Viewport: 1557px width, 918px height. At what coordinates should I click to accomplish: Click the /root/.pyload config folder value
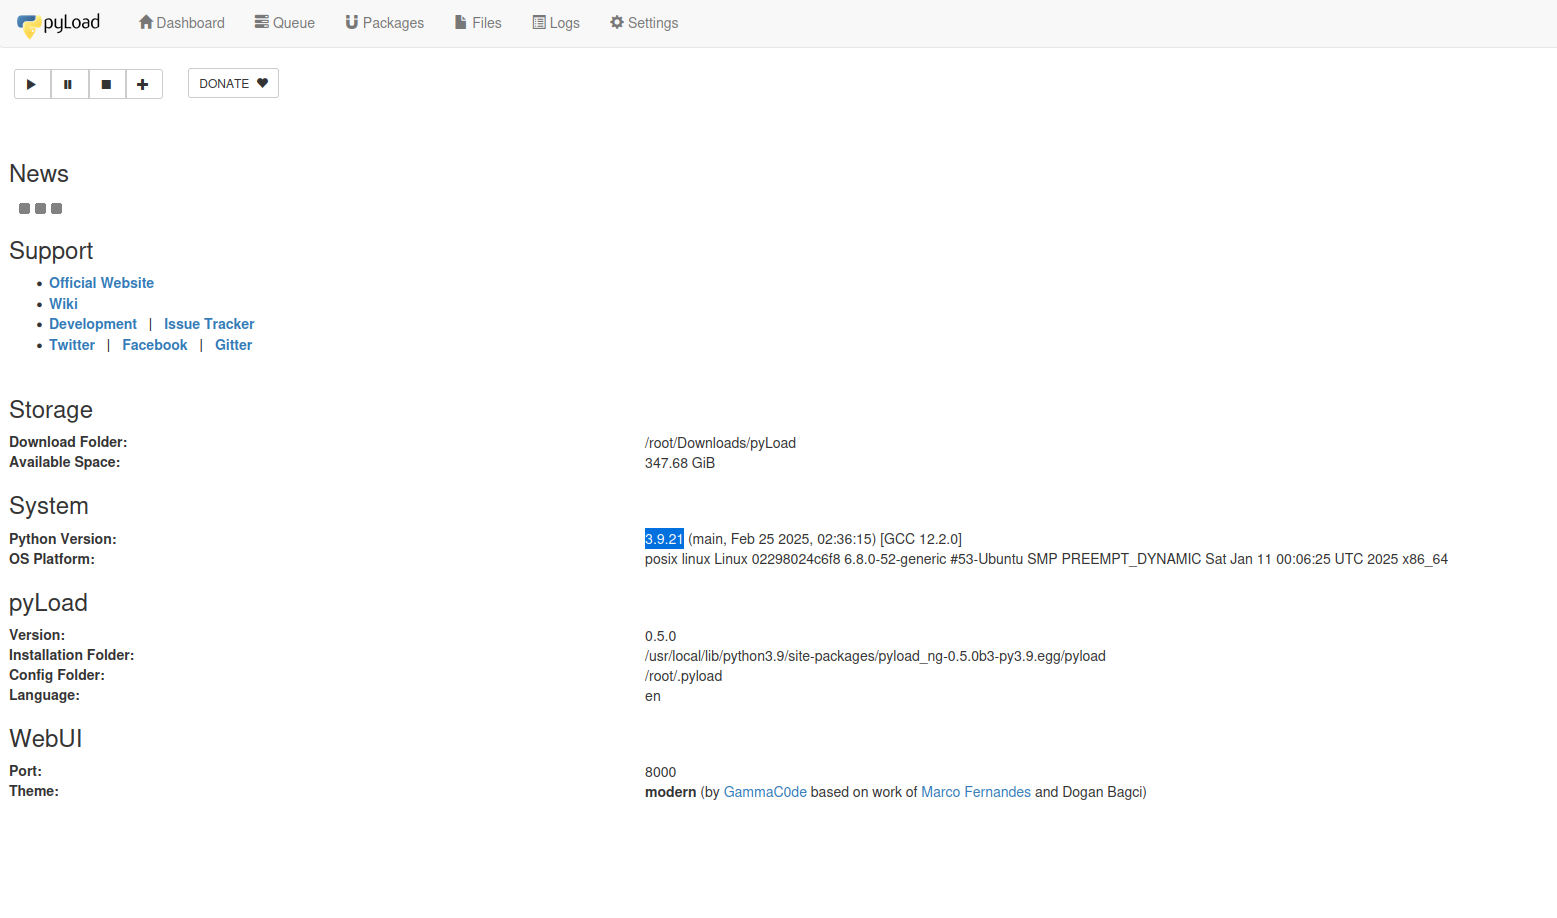(683, 676)
